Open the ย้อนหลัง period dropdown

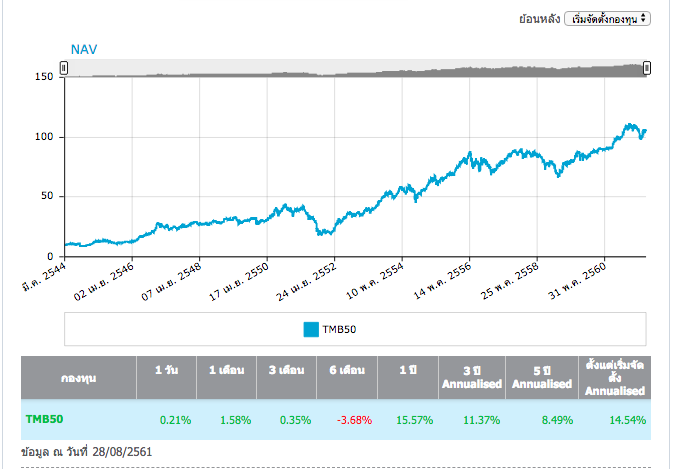(607, 18)
